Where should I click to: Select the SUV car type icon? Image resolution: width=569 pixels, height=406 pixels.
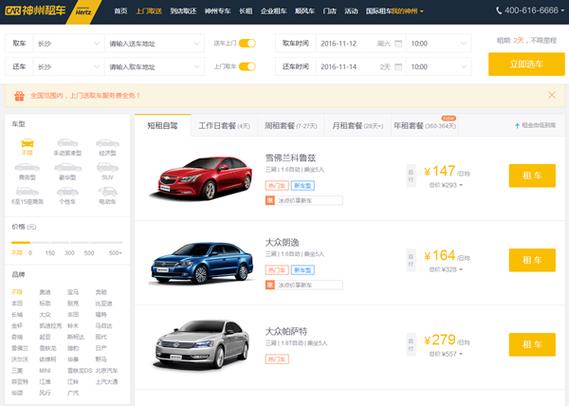click(x=107, y=167)
